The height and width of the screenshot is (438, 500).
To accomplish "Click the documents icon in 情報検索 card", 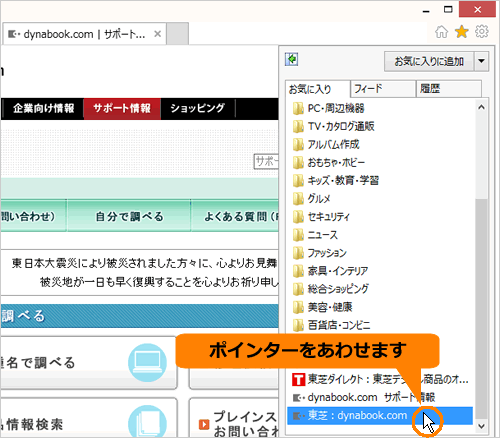I will click(x=147, y=421).
